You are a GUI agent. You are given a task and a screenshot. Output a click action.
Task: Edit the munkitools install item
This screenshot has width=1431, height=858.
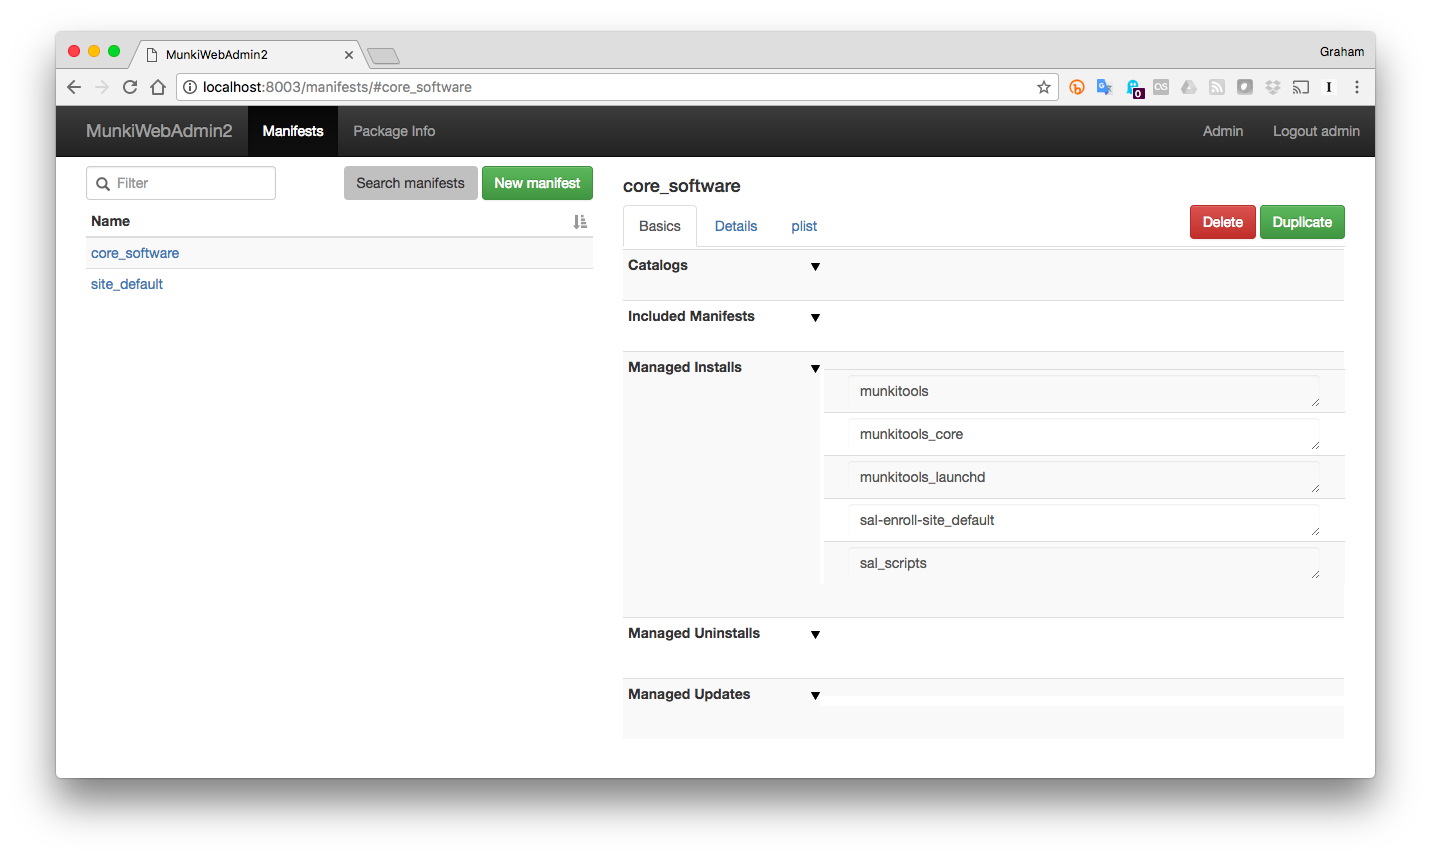coord(1084,391)
